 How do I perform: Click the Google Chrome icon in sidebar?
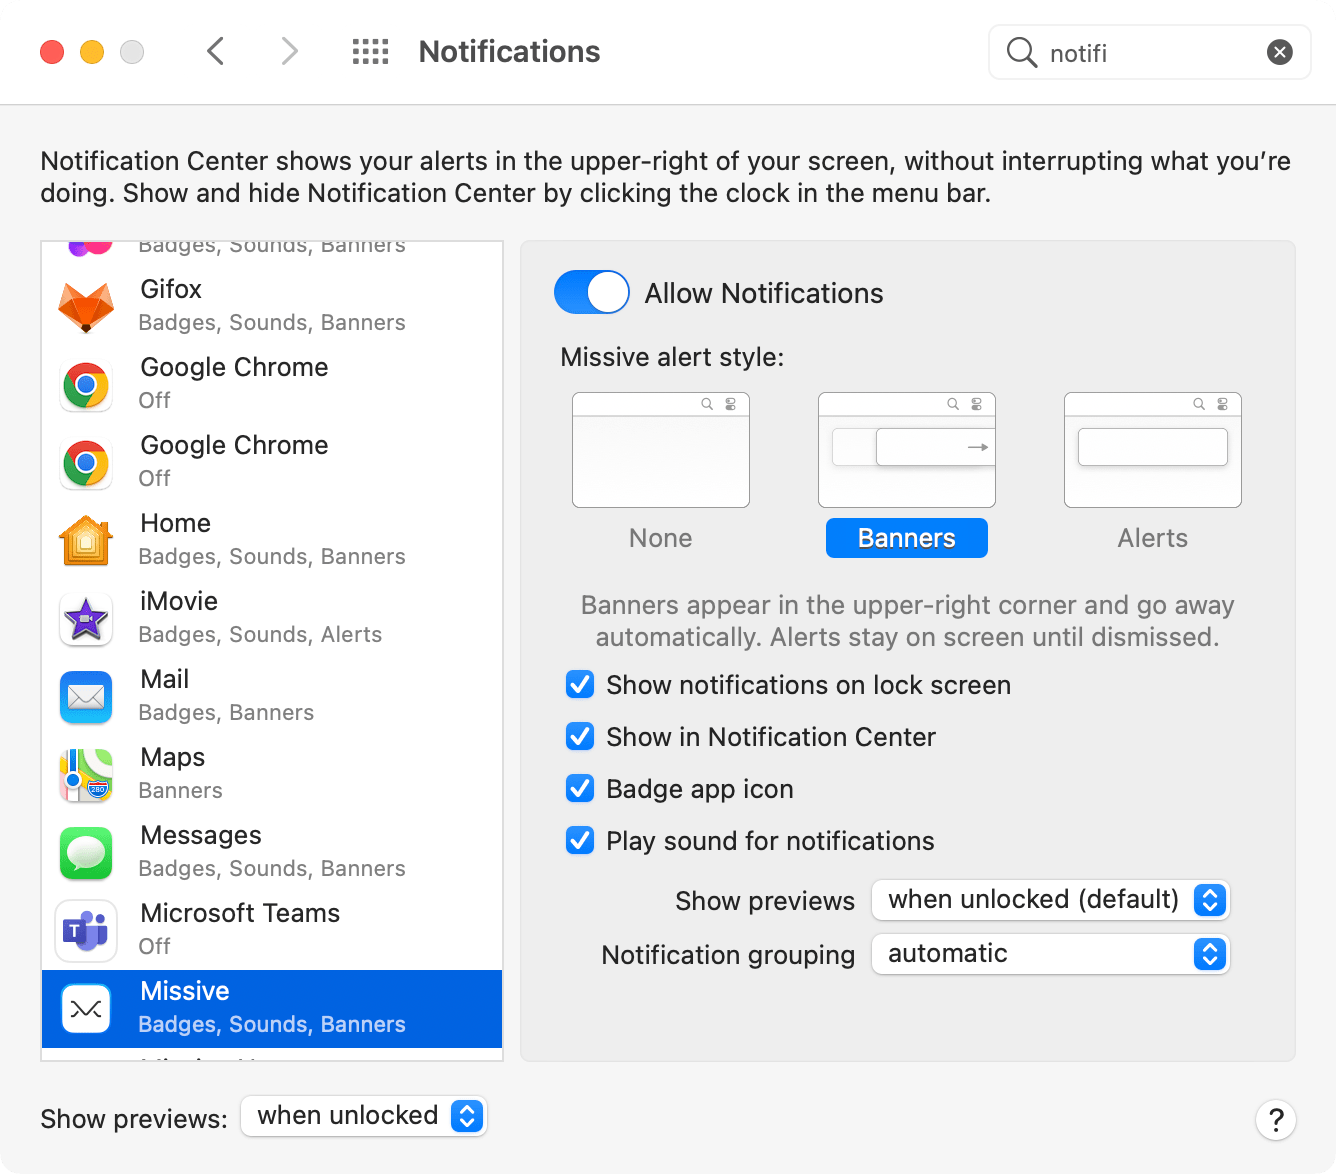pyautogui.click(x=86, y=385)
